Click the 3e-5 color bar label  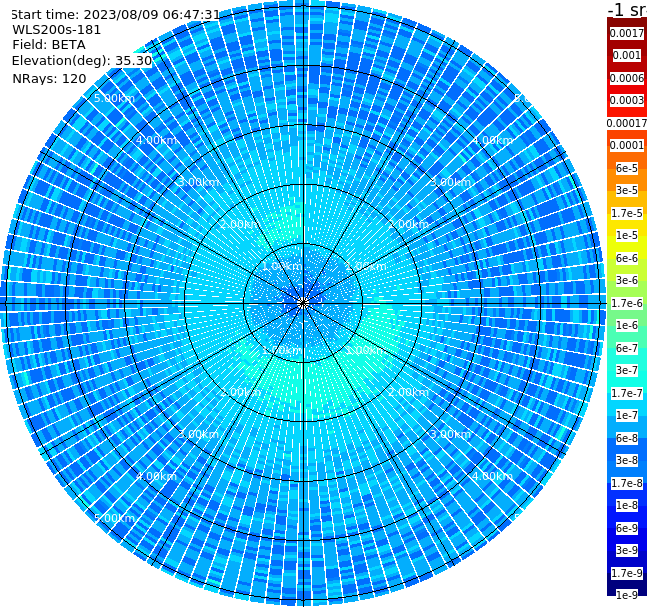tap(627, 190)
